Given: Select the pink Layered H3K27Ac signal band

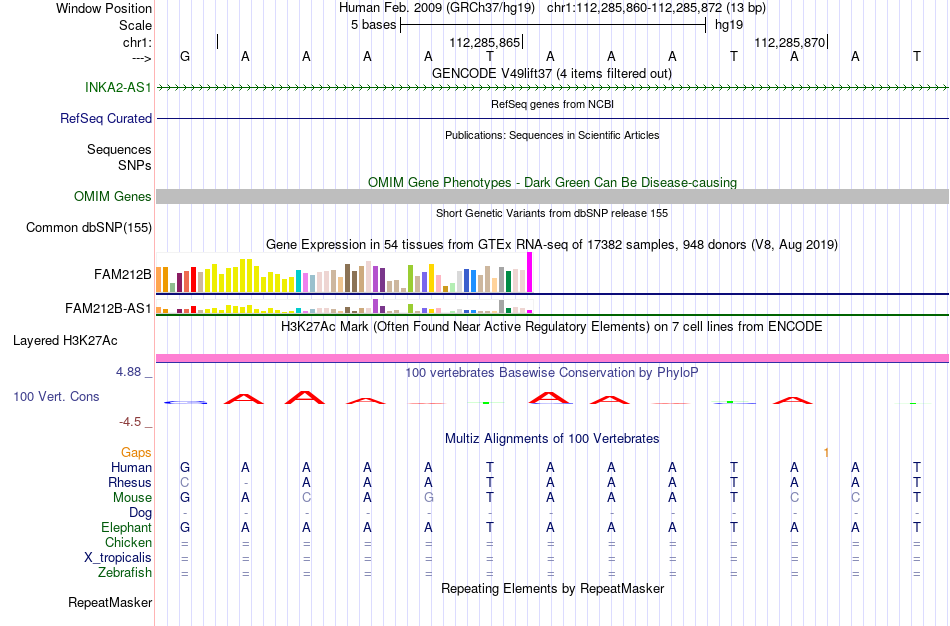Looking at the screenshot, I should point(553,358).
